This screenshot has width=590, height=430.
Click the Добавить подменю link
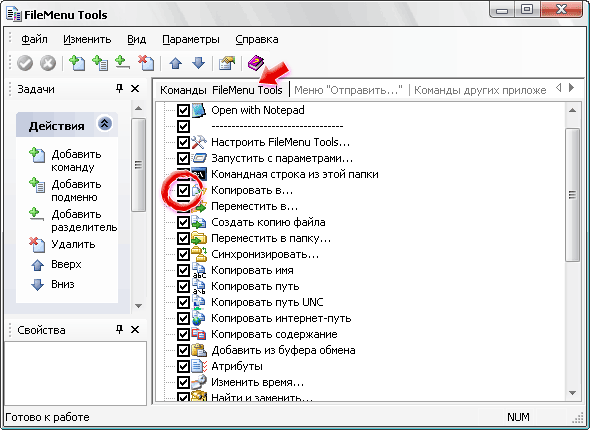[x=76, y=190]
